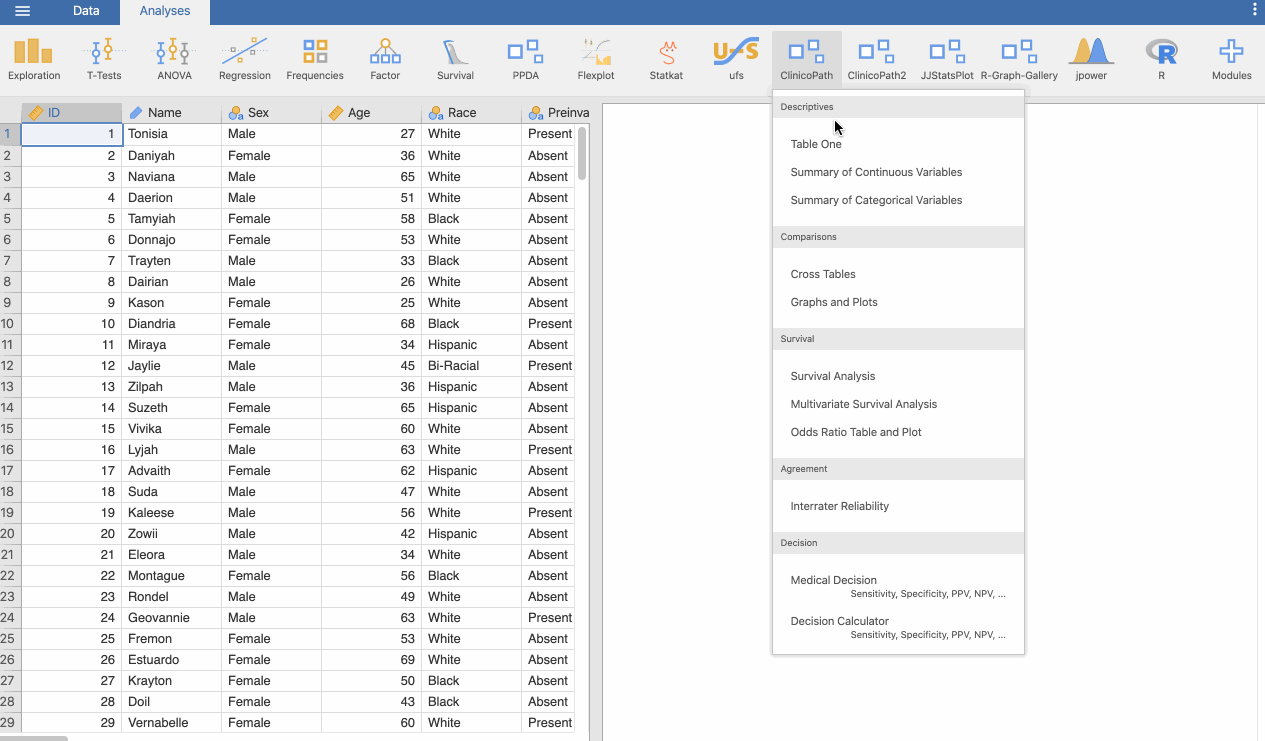Click the cell containing 'Daniyah'
The height and width of the screenshot is (741, 1265).
click(171, 155)
